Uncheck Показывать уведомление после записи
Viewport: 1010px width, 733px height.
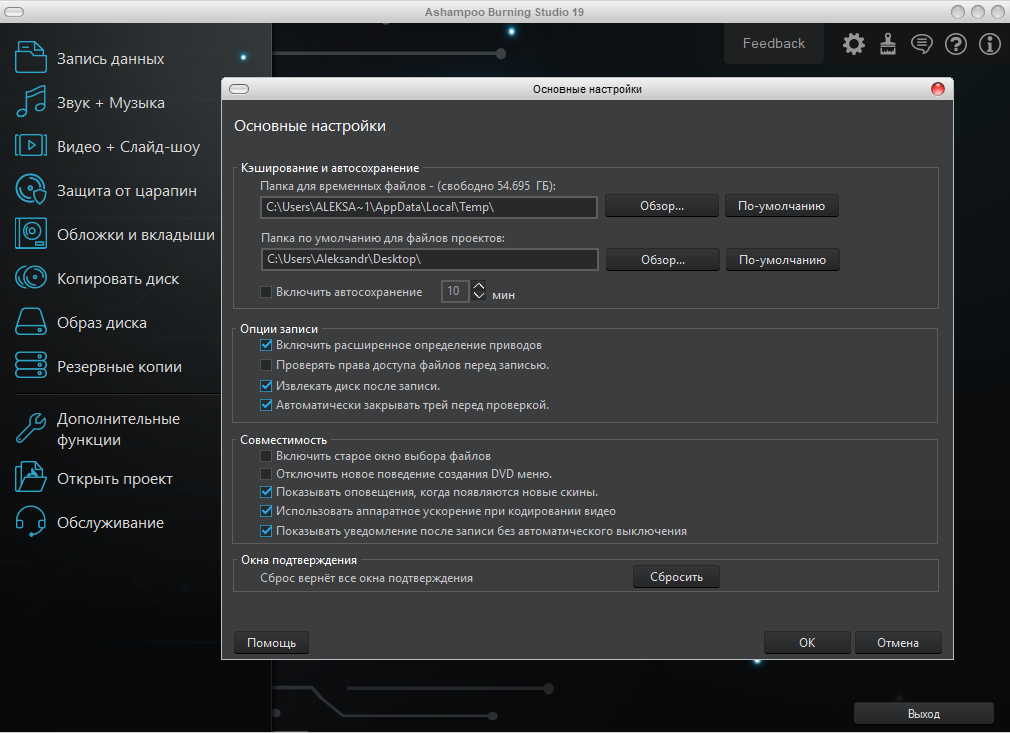(265, 531)
